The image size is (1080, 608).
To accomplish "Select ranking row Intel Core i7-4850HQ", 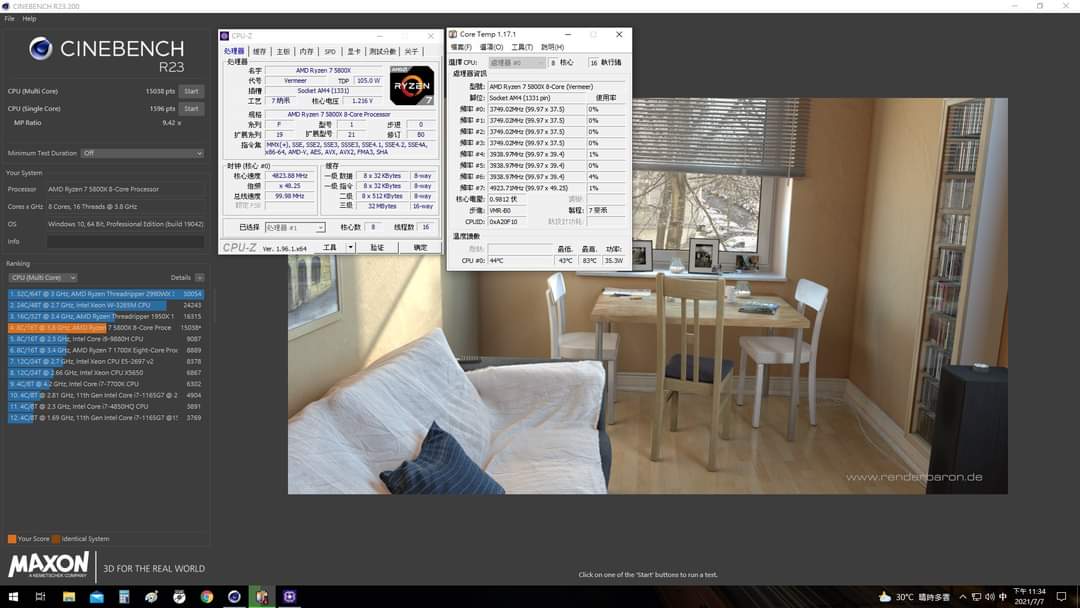I will click(105, 406).
